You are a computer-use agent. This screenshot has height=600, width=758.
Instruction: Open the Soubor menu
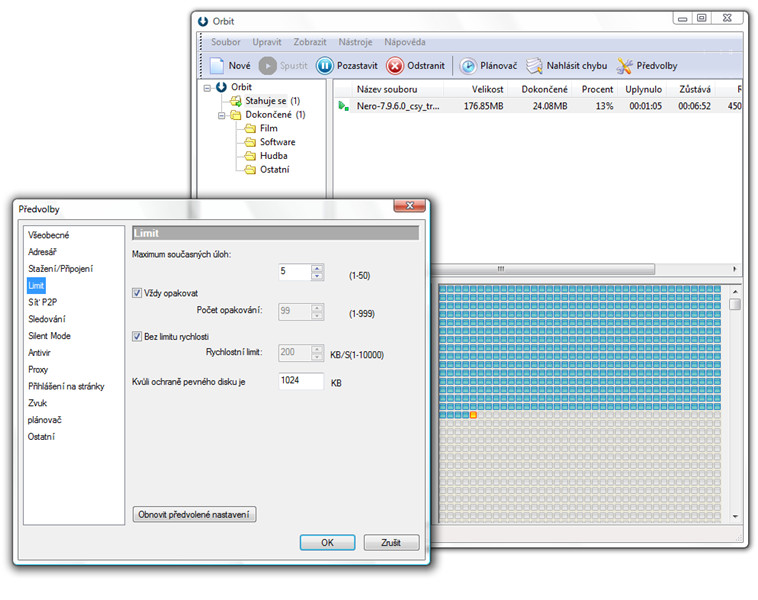coord(226,42)
